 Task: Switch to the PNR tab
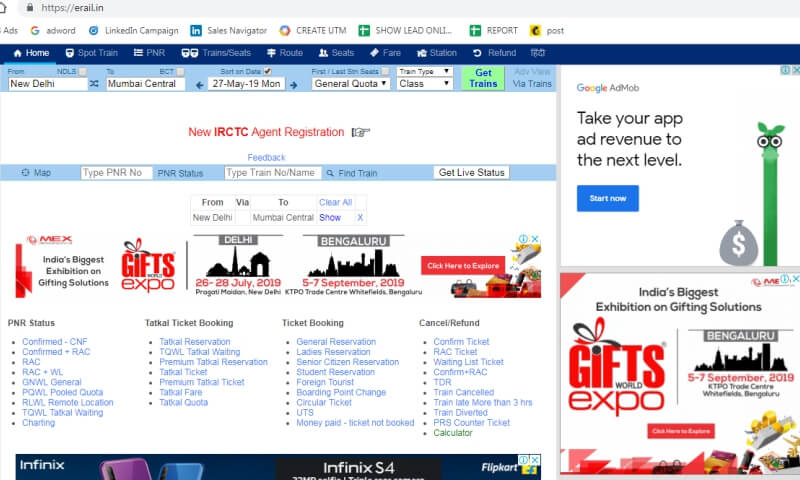(x=149, y=53)
